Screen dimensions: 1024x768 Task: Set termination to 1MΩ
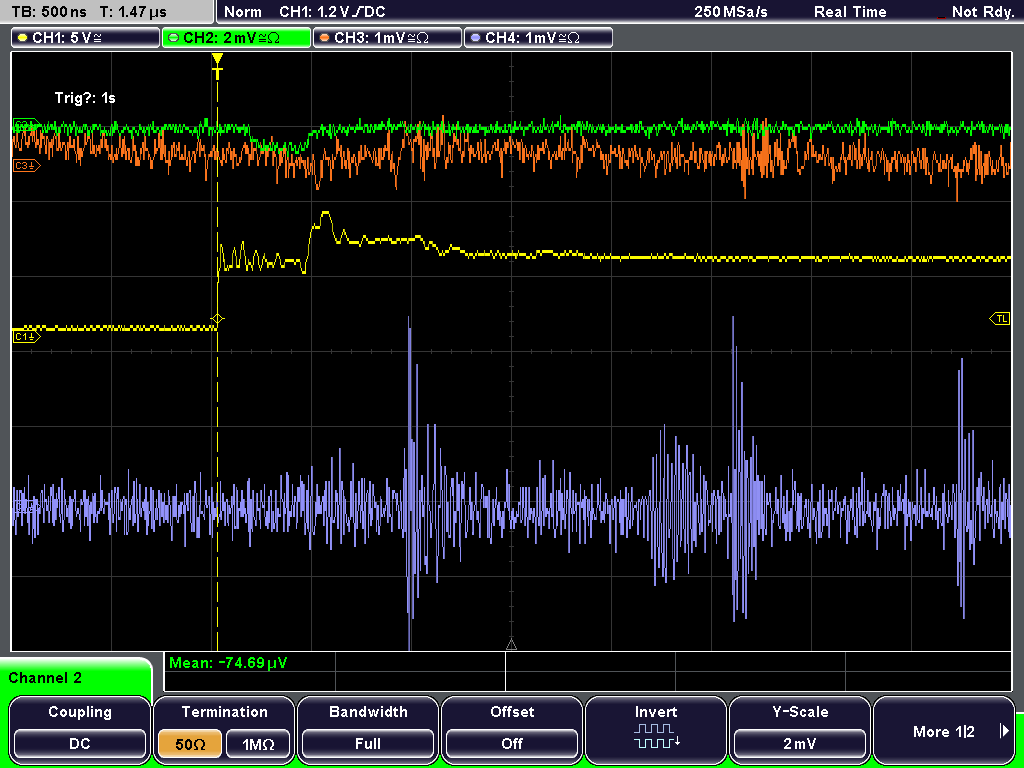pos(258,744)
